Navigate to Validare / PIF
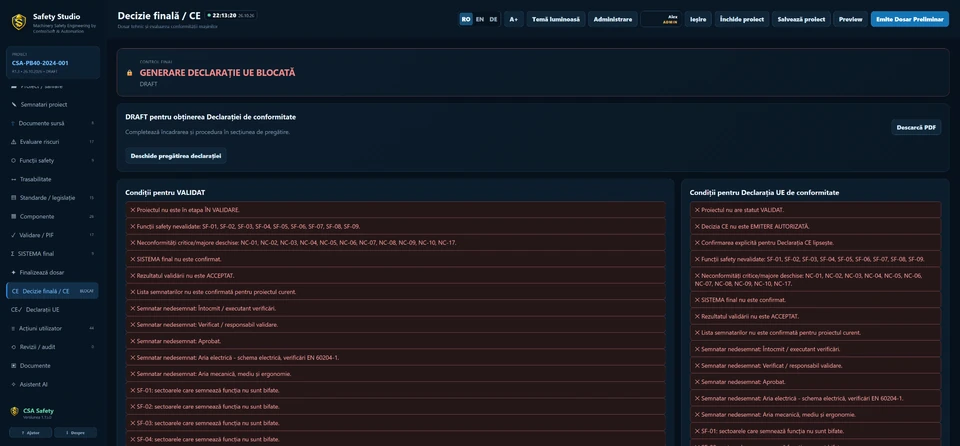Screen dimensions: 960x446 click(x=53, y=235)
